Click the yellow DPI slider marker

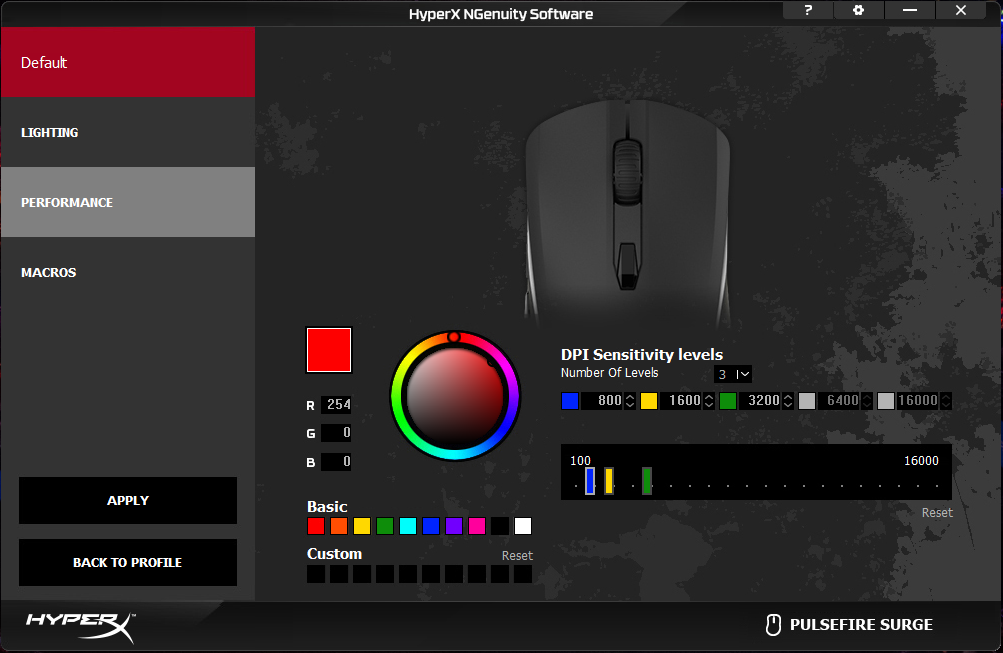coord(609,481)
